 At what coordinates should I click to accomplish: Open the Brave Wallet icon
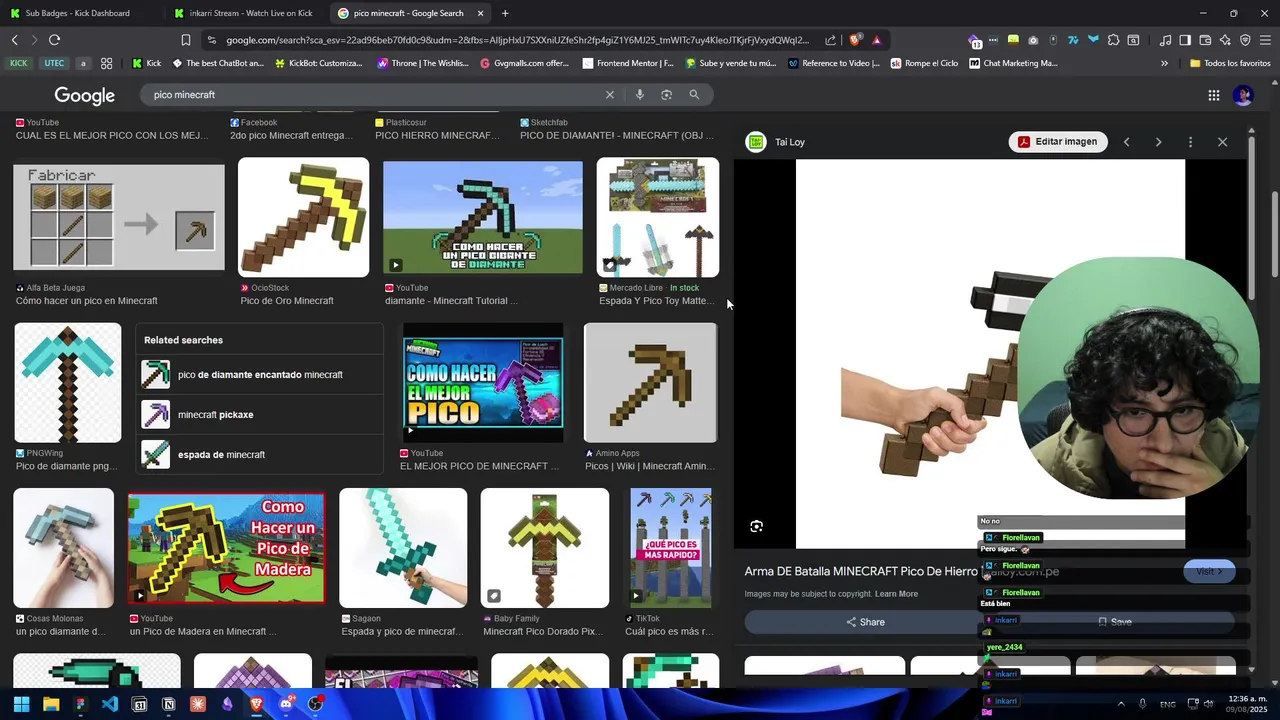[x=1205, y=40]
